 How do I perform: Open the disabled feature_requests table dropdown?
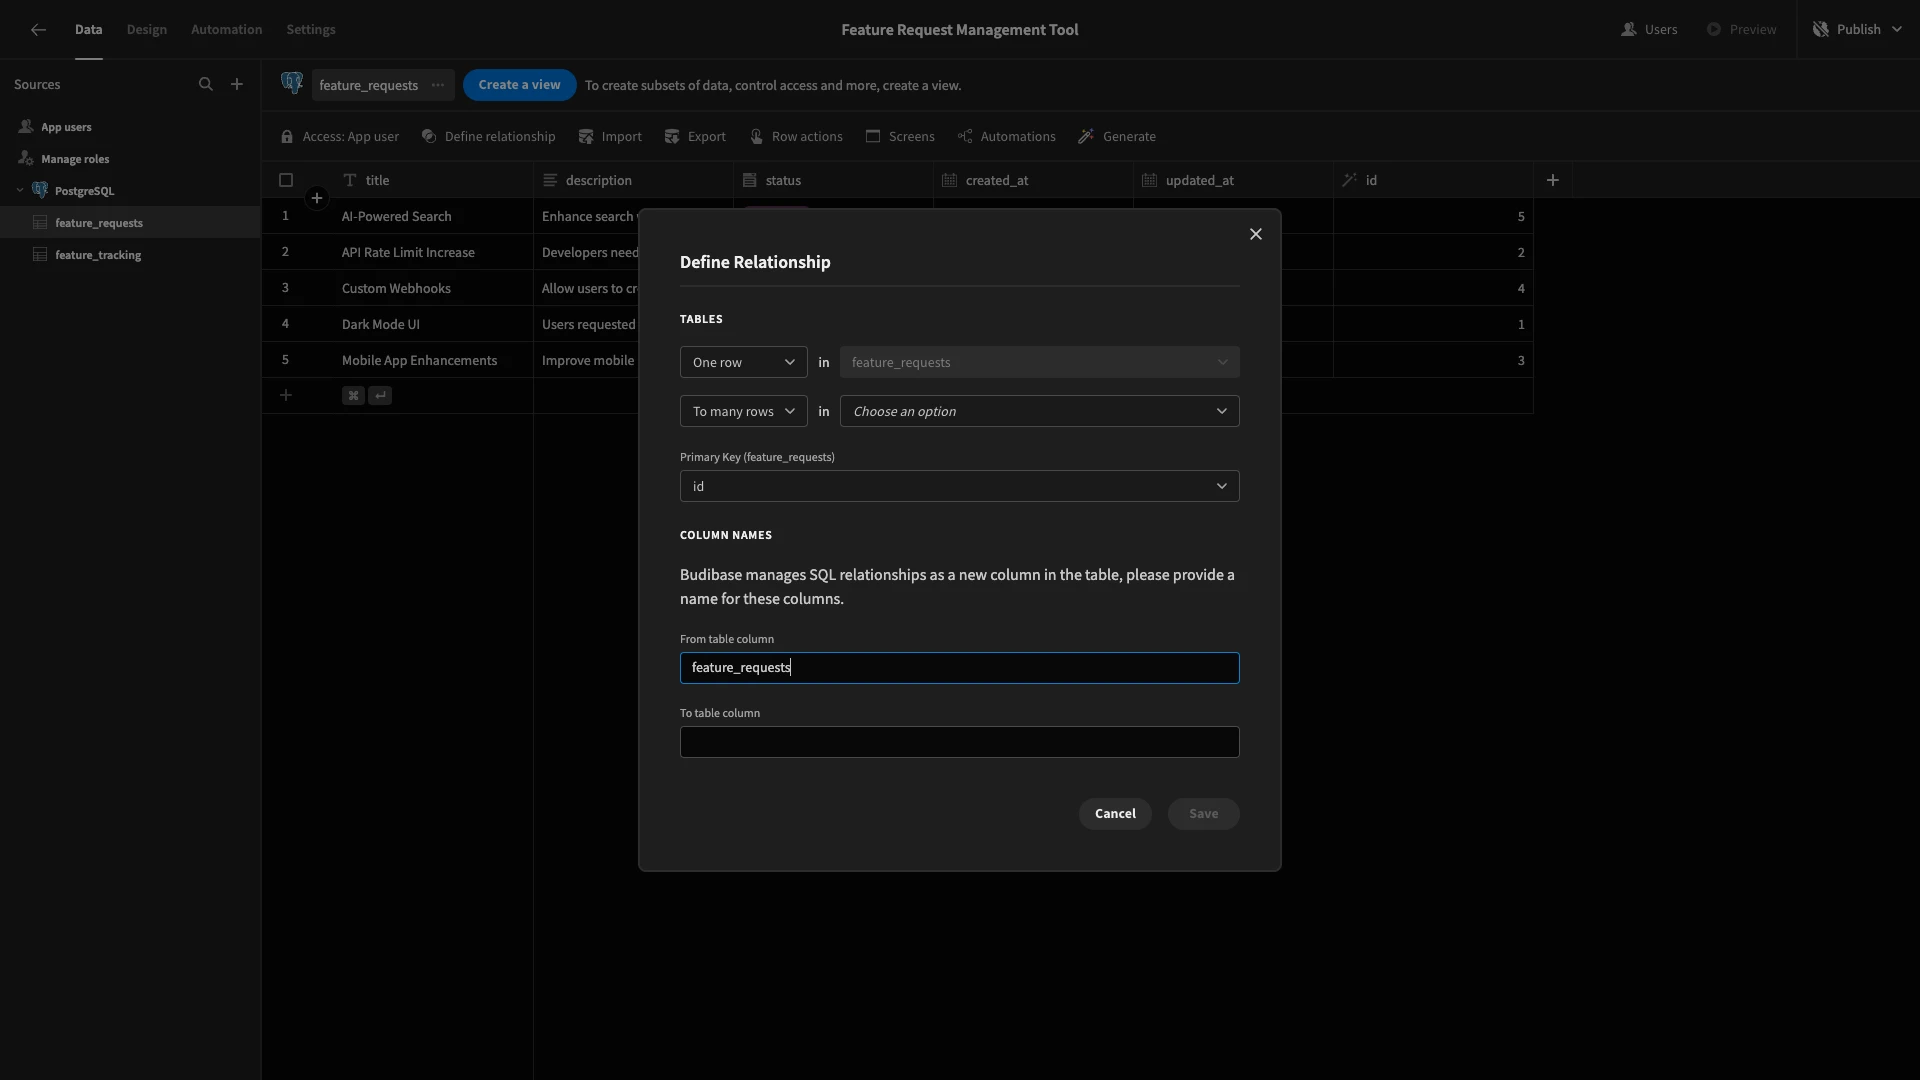pyautogui.click(x=1040, y=362)
